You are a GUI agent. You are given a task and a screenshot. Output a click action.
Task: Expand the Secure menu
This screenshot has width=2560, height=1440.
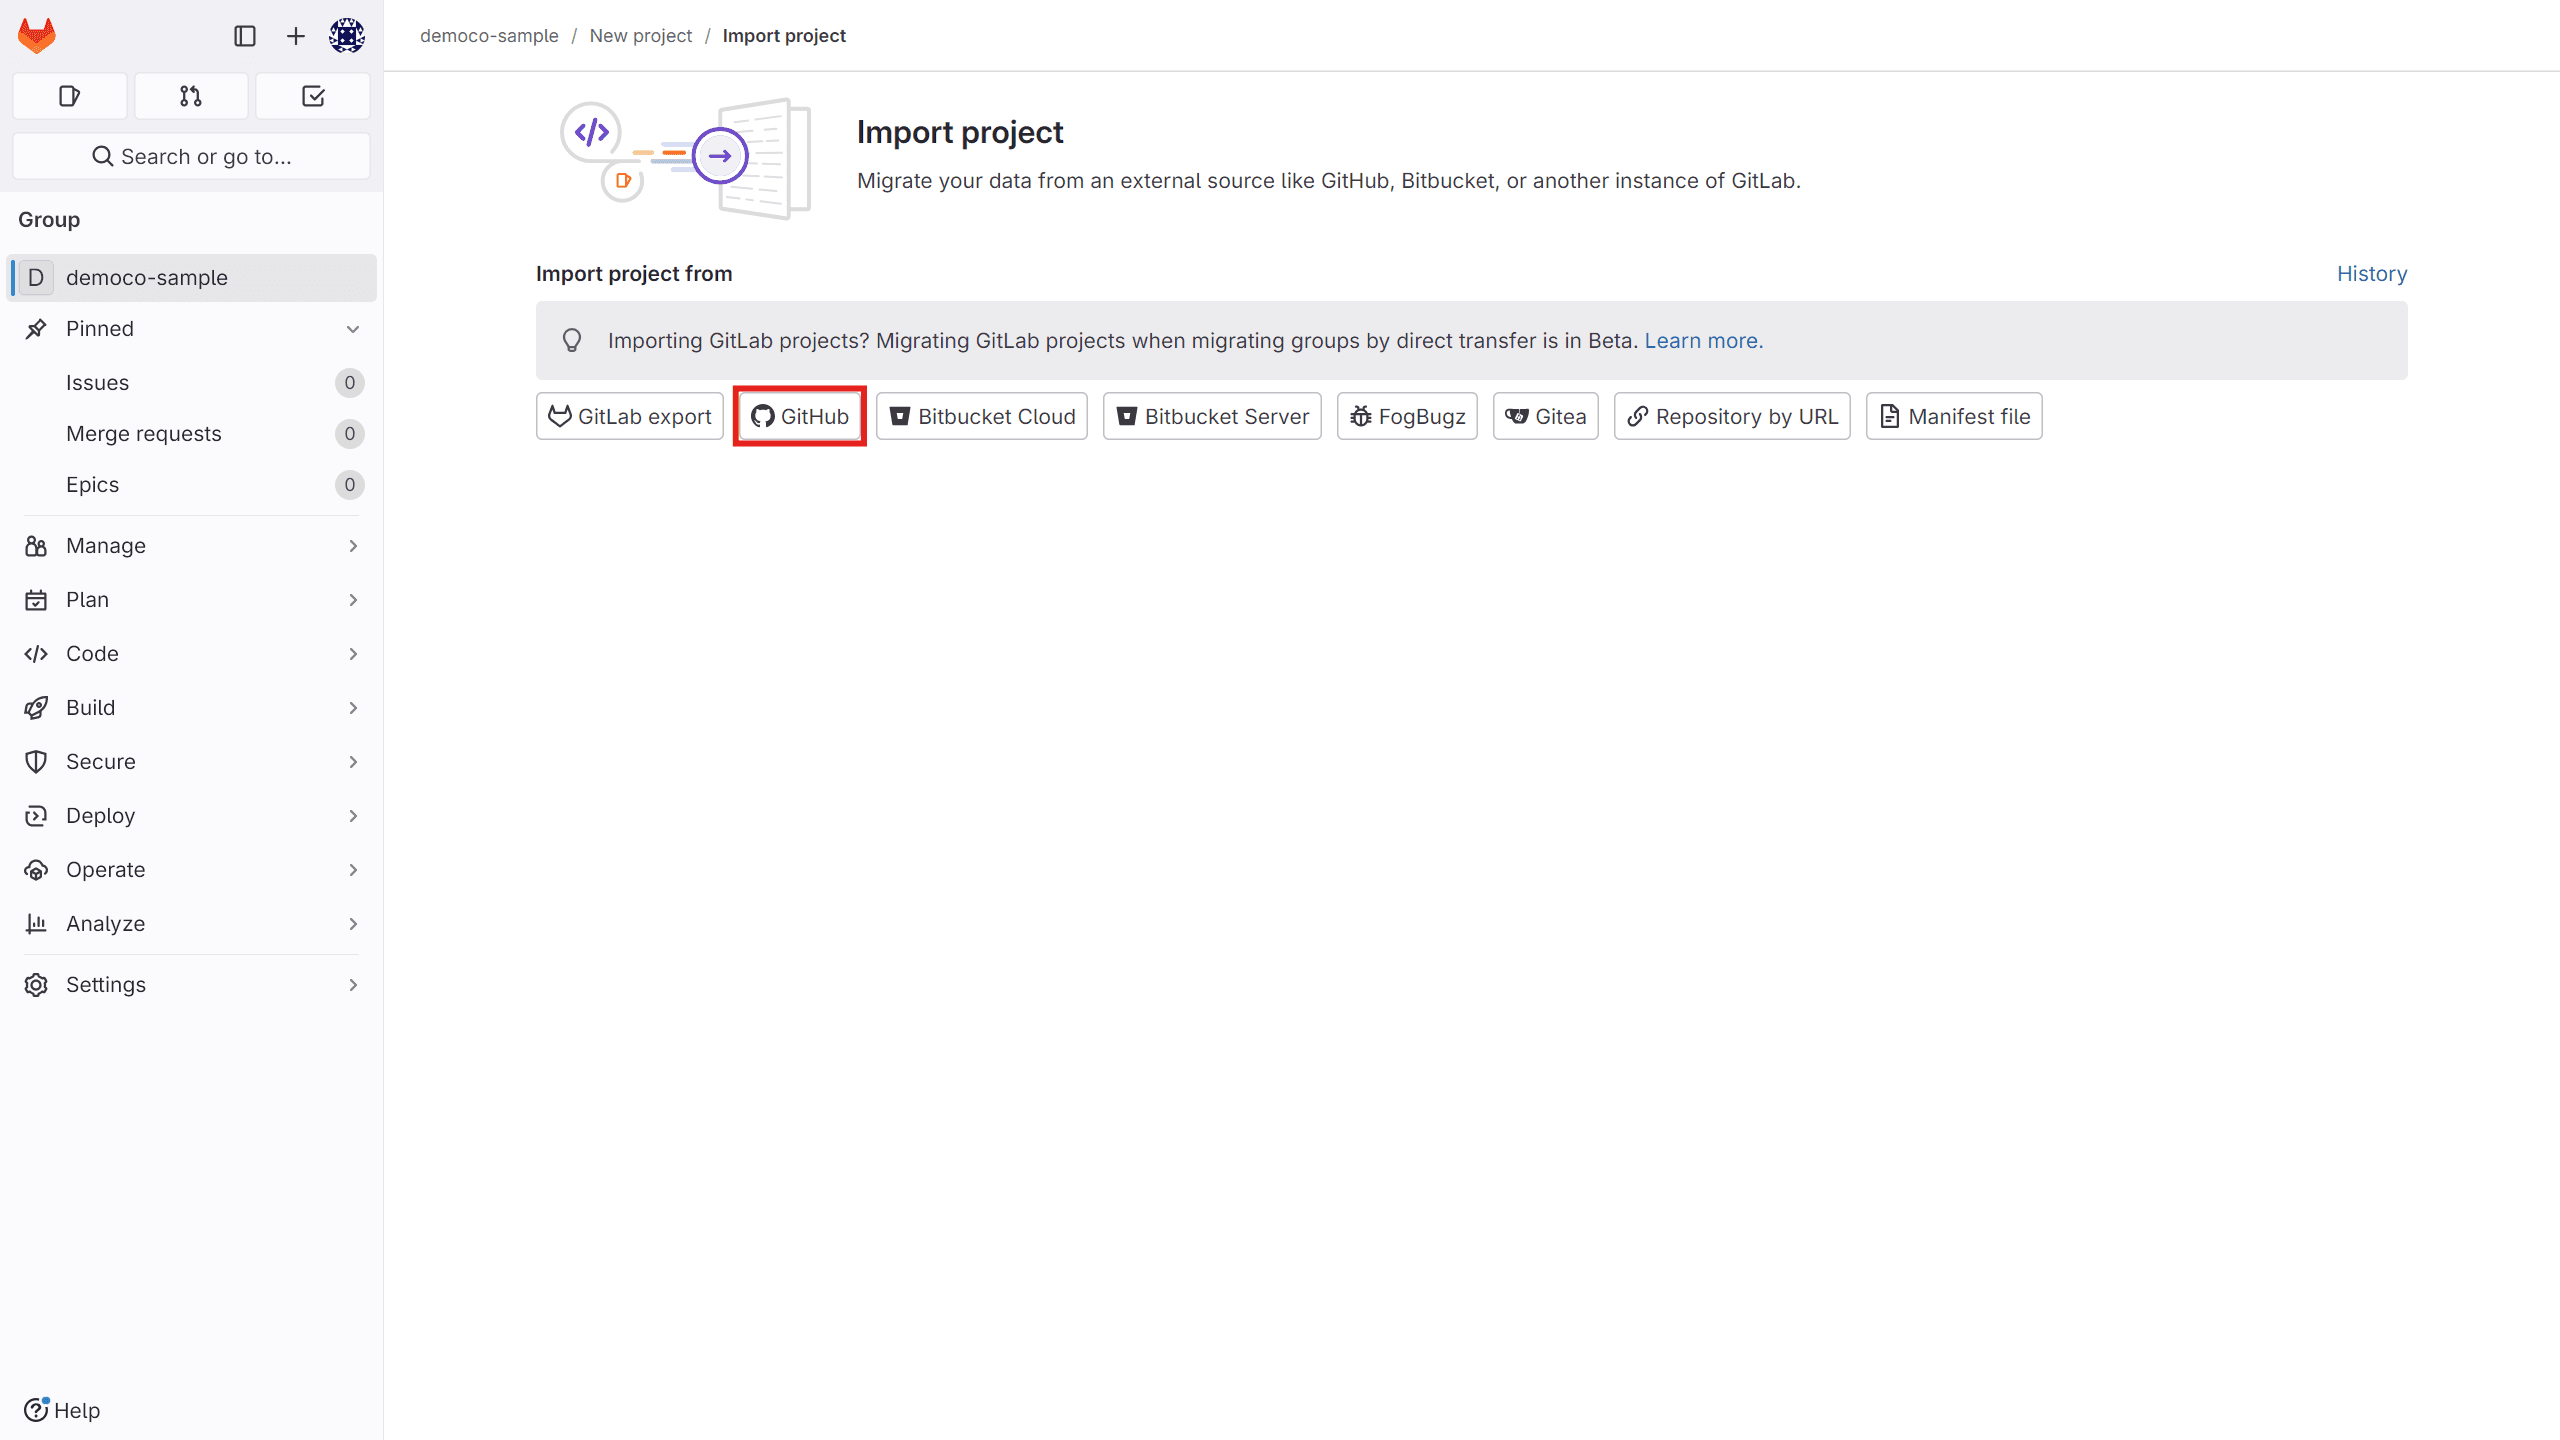[191, 762]
